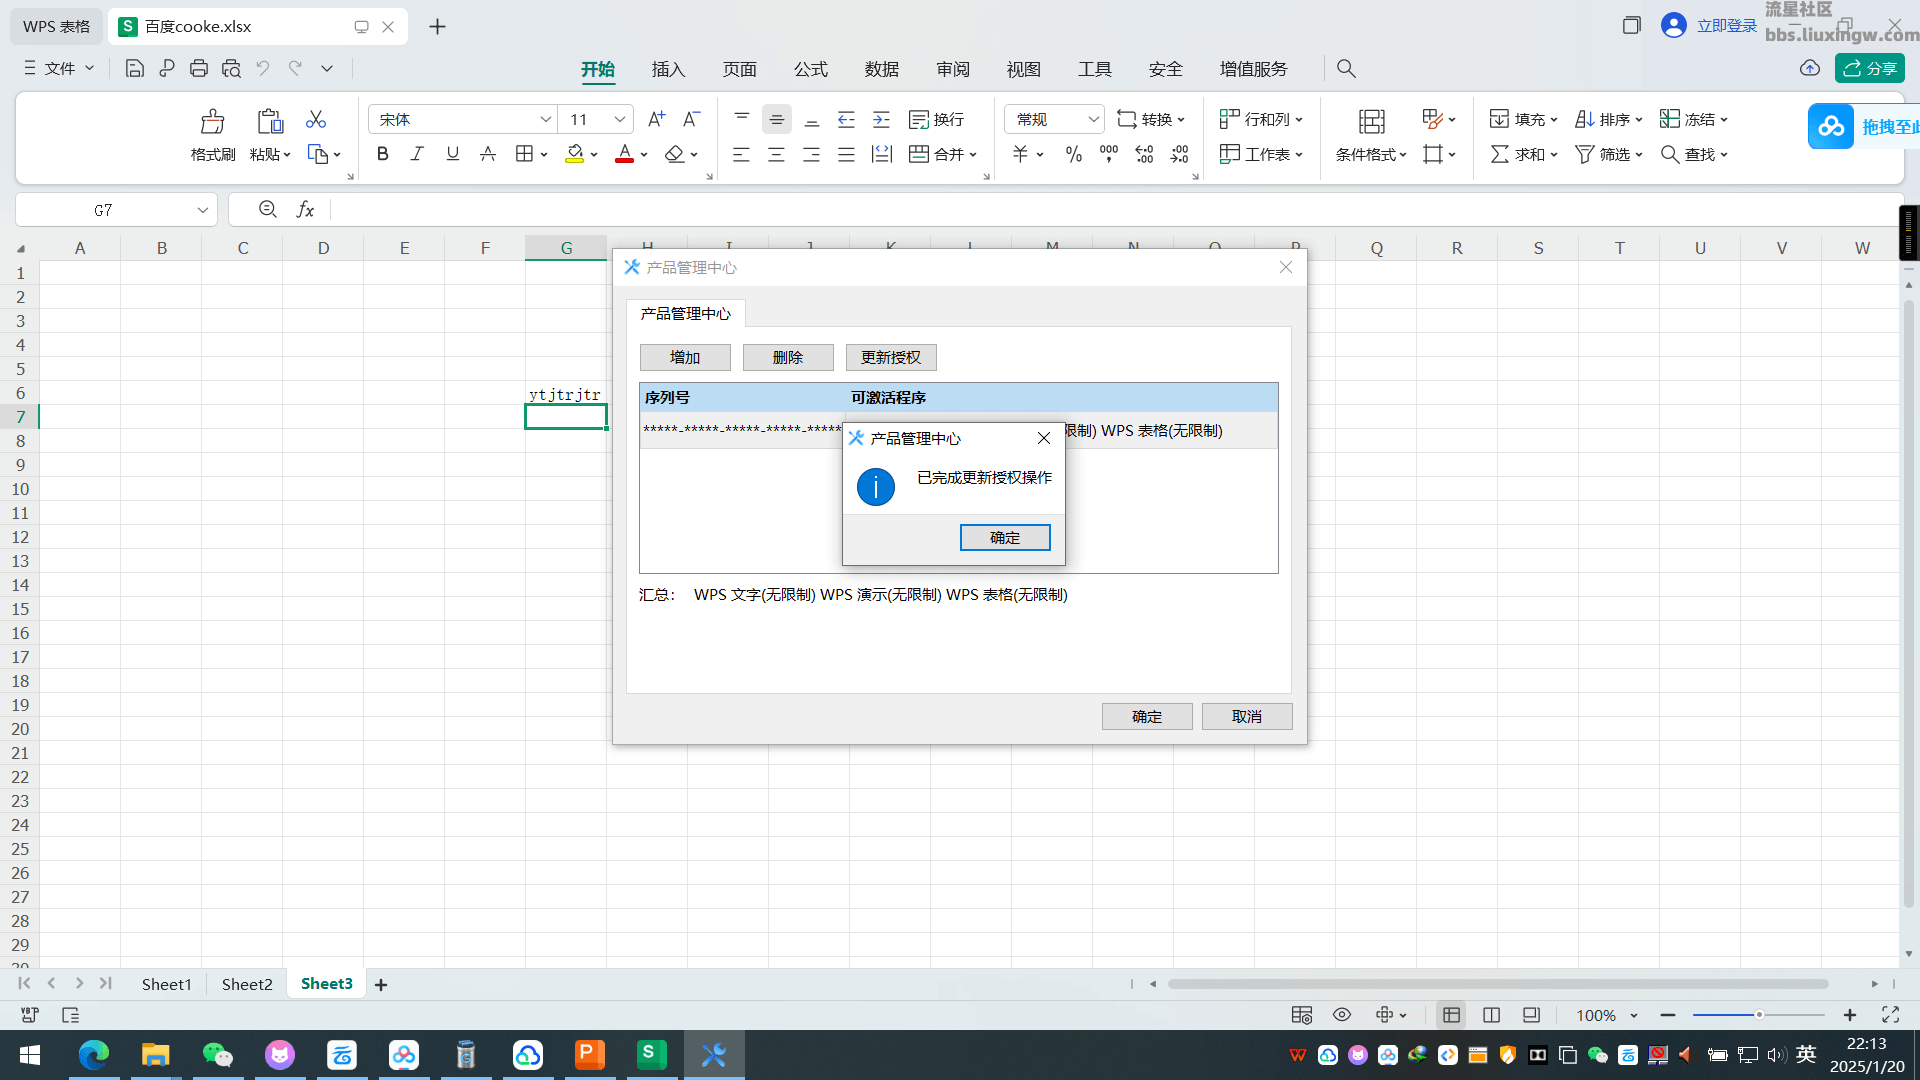
Task: Click the zoom slider handle
Action: (1758, 1015)
